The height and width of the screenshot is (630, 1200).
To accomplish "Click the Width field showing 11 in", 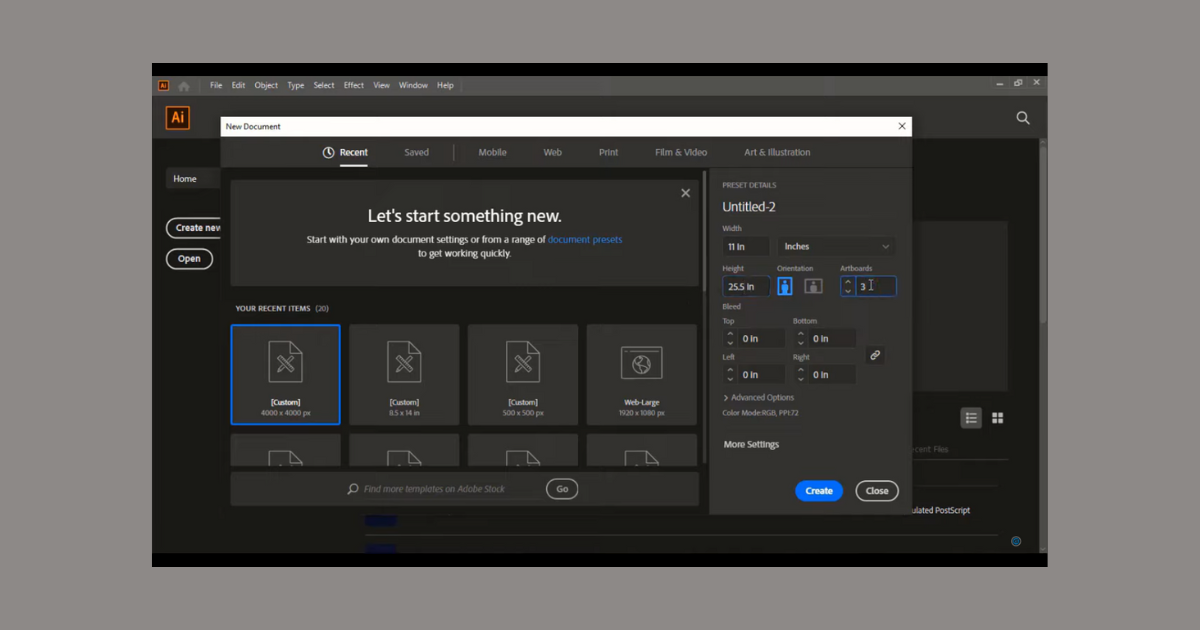I will coord(746,246).
